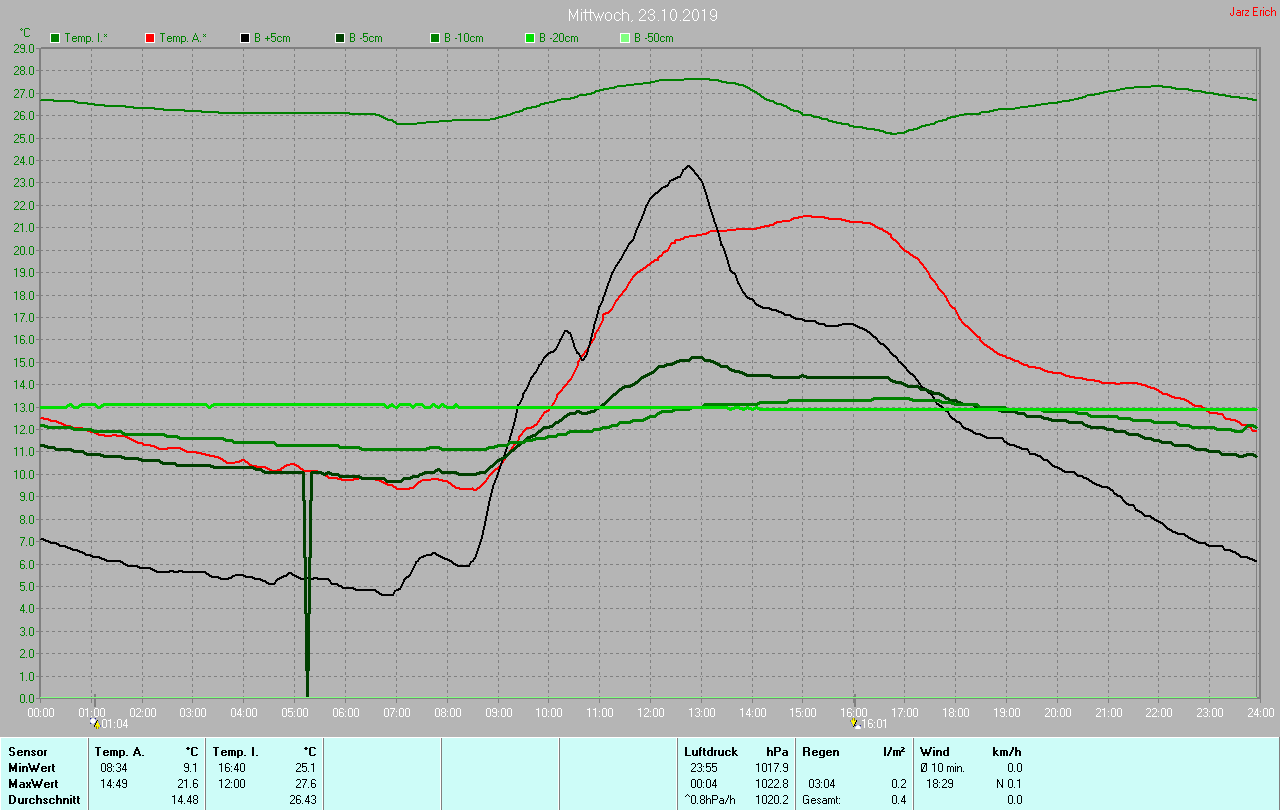1280x810 pixels.
Task: Click the °C unit label on the Y-axis
Action: [25, 33]
